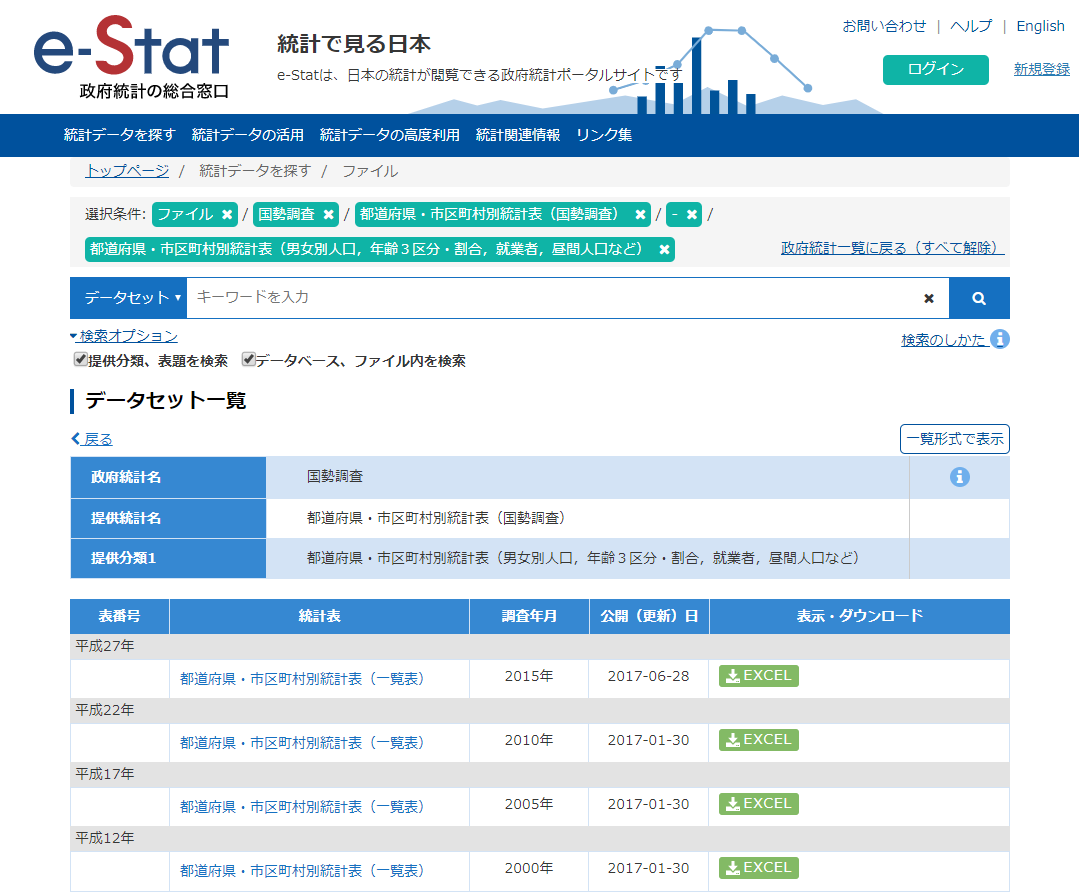Viewport: 1079px width, 893px height.
Task: Download the 2015年 EXCEL file
Action: point(759,676)
